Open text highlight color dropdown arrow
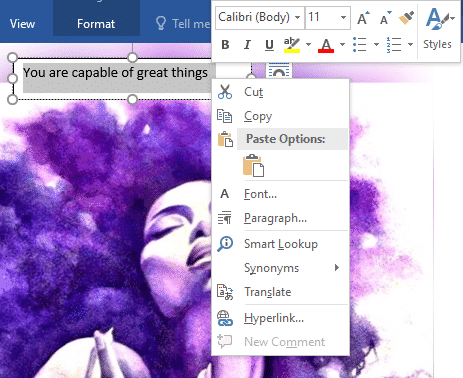Screen dimensions: 463x378 (x=308, y=44)
